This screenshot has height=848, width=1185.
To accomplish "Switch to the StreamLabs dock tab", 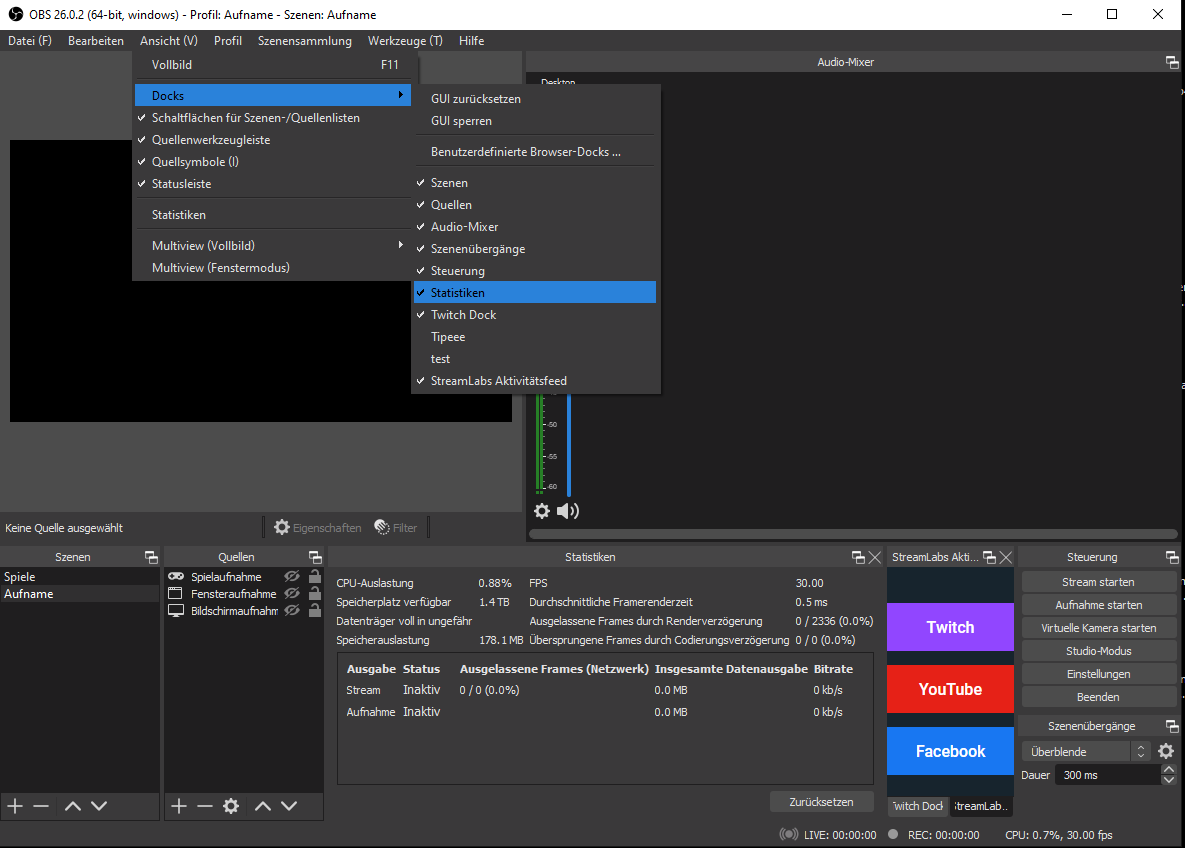I will click(x=982, y=806).
